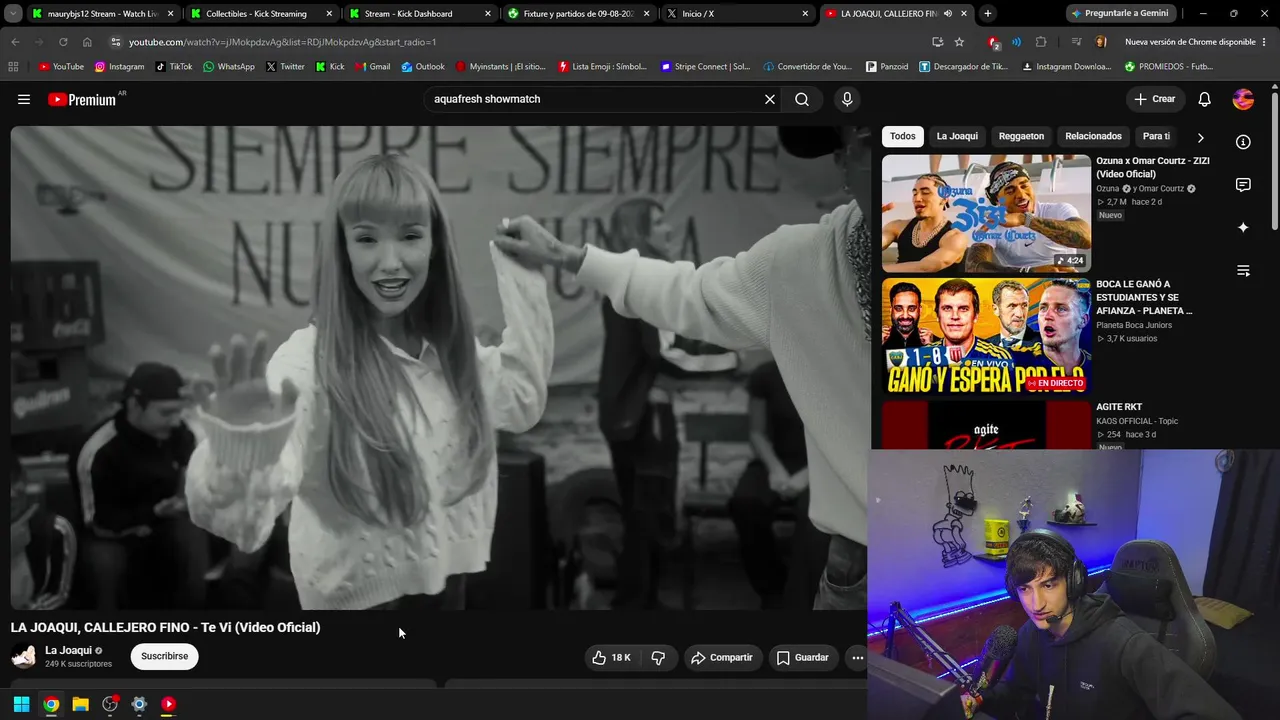Open the Ozuna x Omar Courtz ZIZI thumbnail
The image size is (1280, 720).
coord(986,213)
